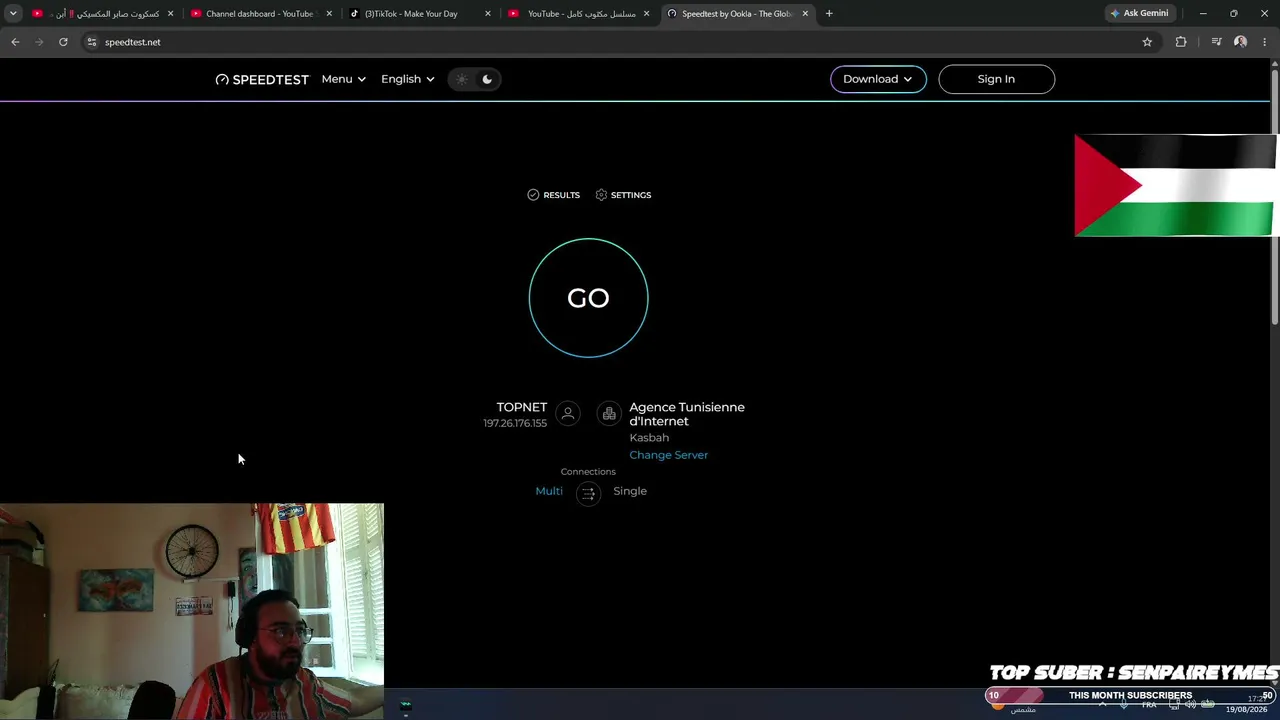
Task: Click the taskbar app icon
Action: click(405, 706)
